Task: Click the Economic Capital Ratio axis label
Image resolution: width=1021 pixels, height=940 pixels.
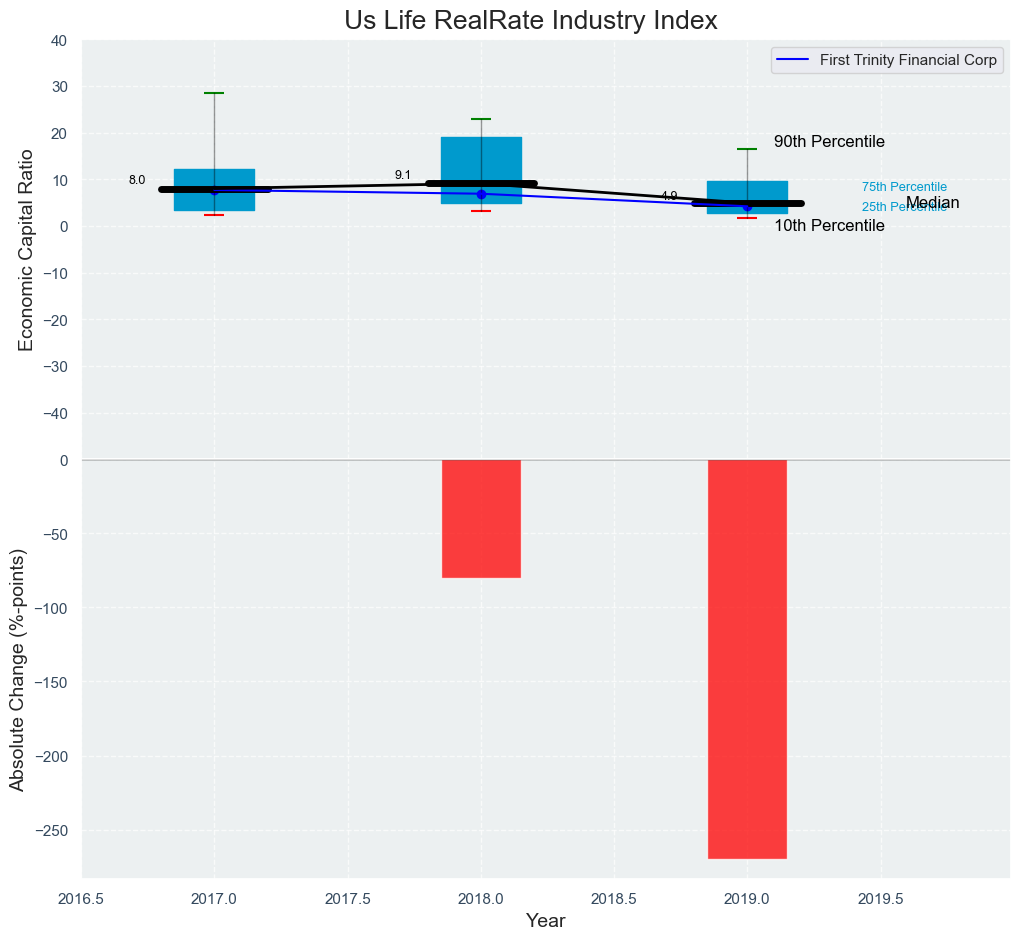Action: point(26,250)
